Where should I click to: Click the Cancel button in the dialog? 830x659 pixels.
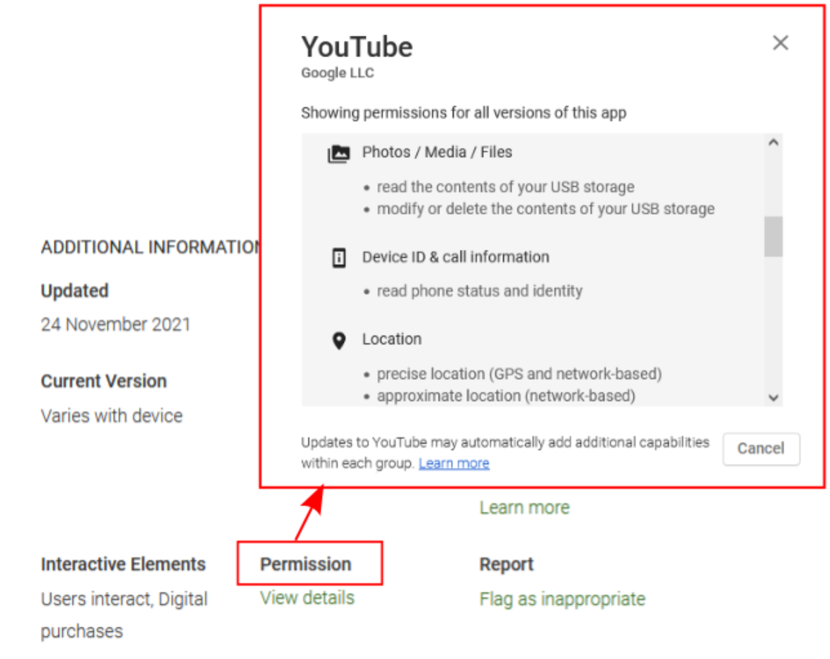761,449
